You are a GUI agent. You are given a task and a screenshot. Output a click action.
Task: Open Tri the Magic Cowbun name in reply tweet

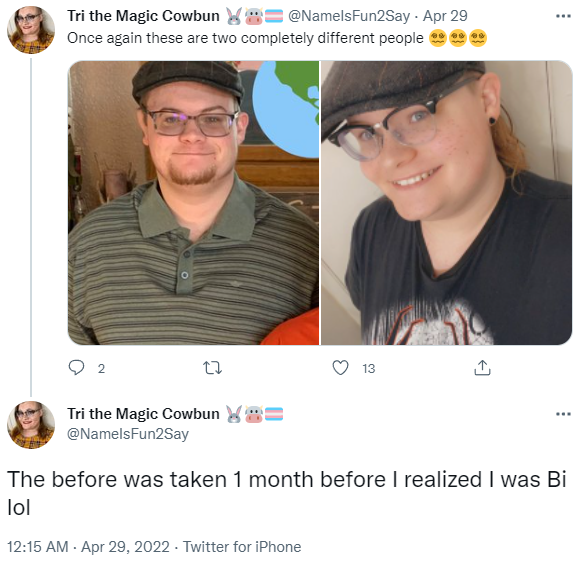(x=143, y=414)
